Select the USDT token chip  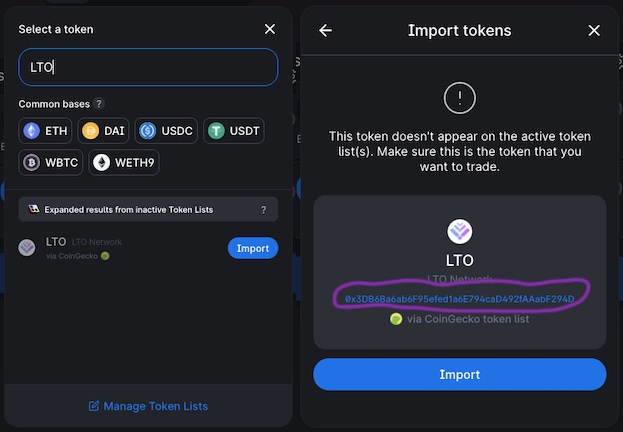click(x=234, y=131)
